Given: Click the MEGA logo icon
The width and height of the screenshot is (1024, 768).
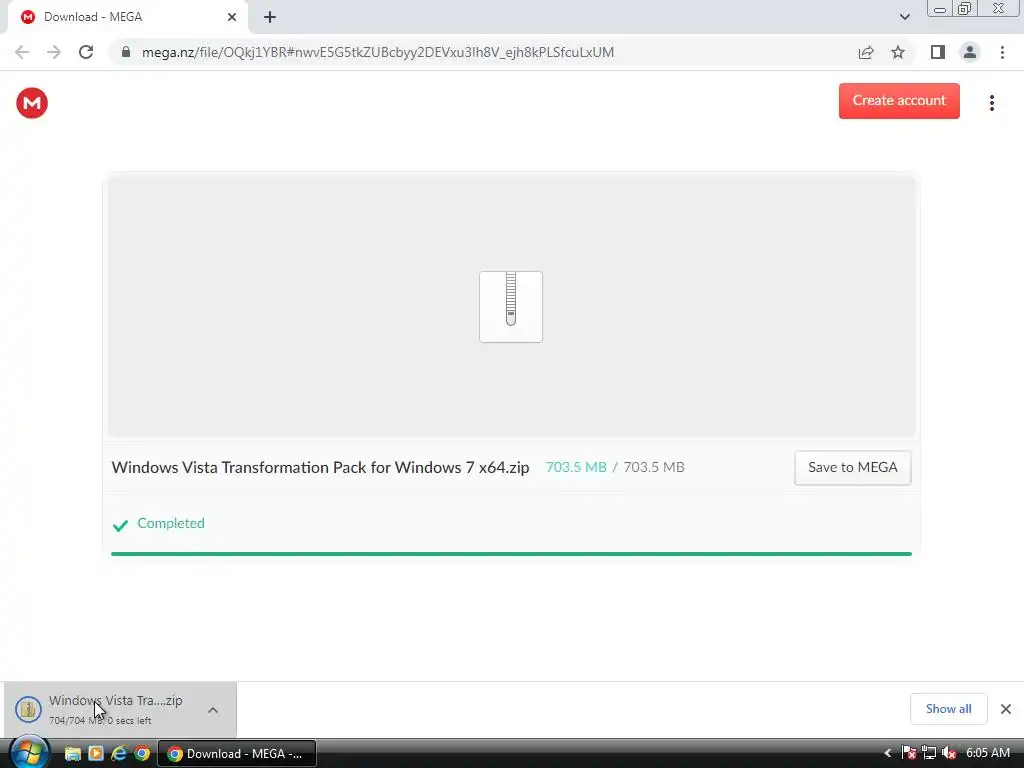Looking at the screenshot, I should point(32,103).
